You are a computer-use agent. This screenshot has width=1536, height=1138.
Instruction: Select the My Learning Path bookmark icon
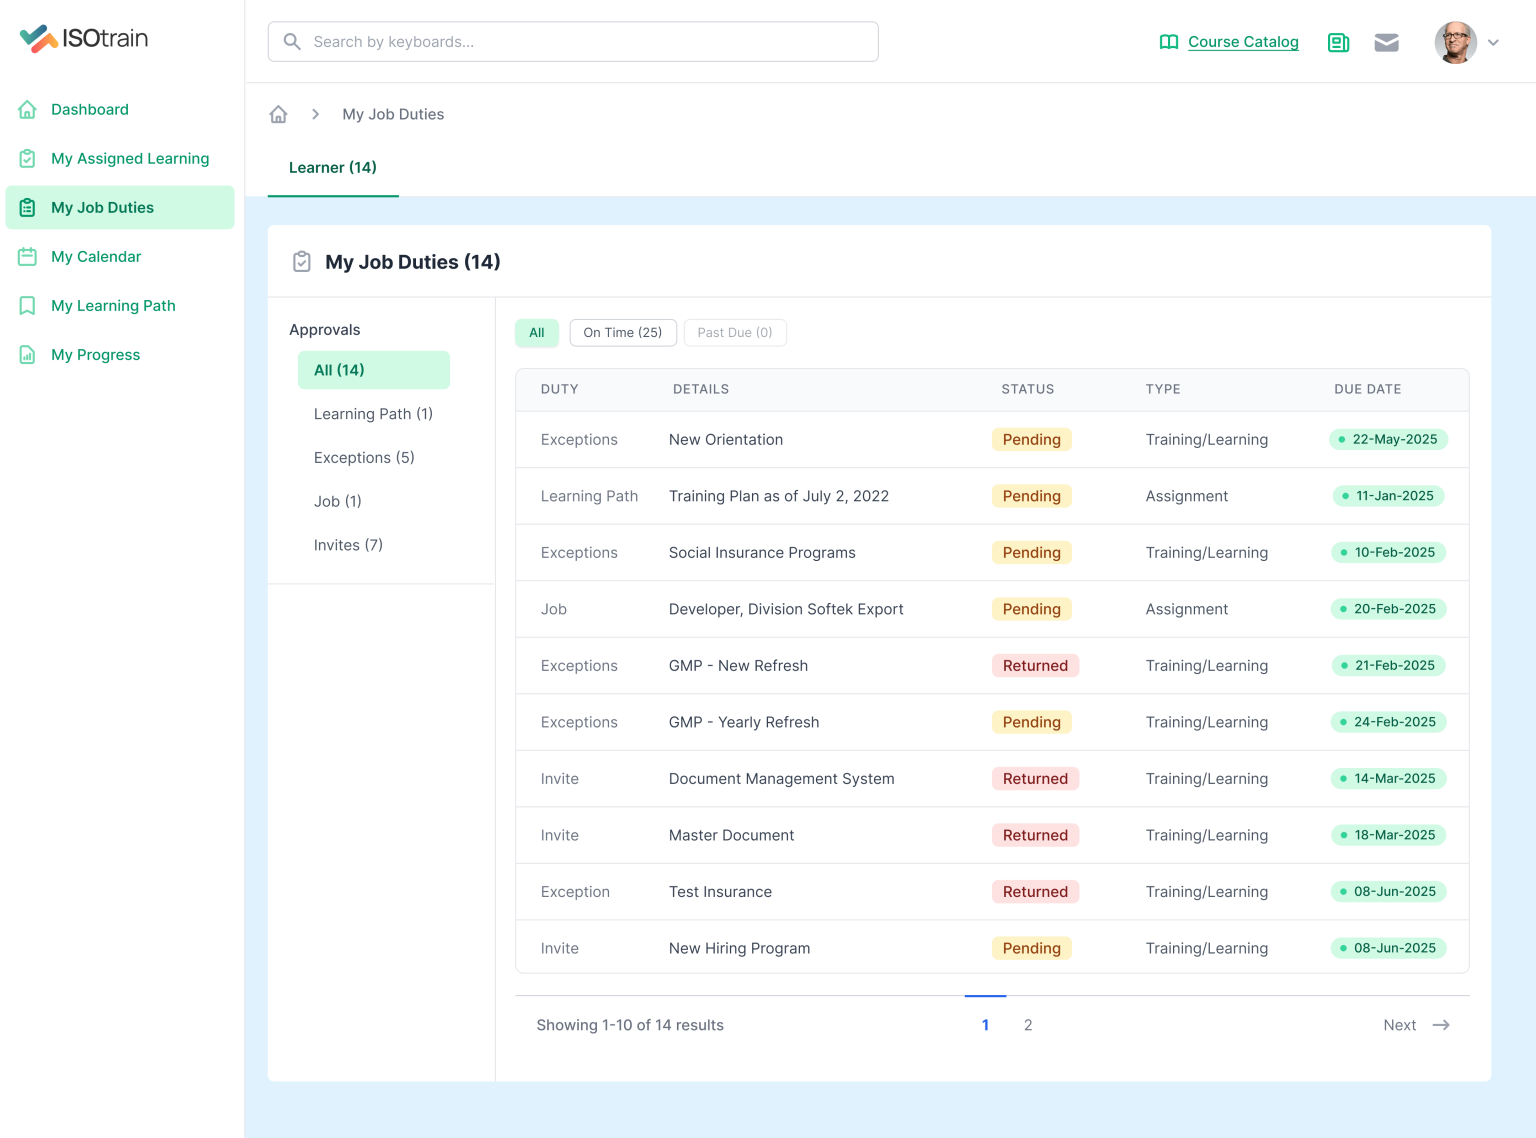coord(27,305)
